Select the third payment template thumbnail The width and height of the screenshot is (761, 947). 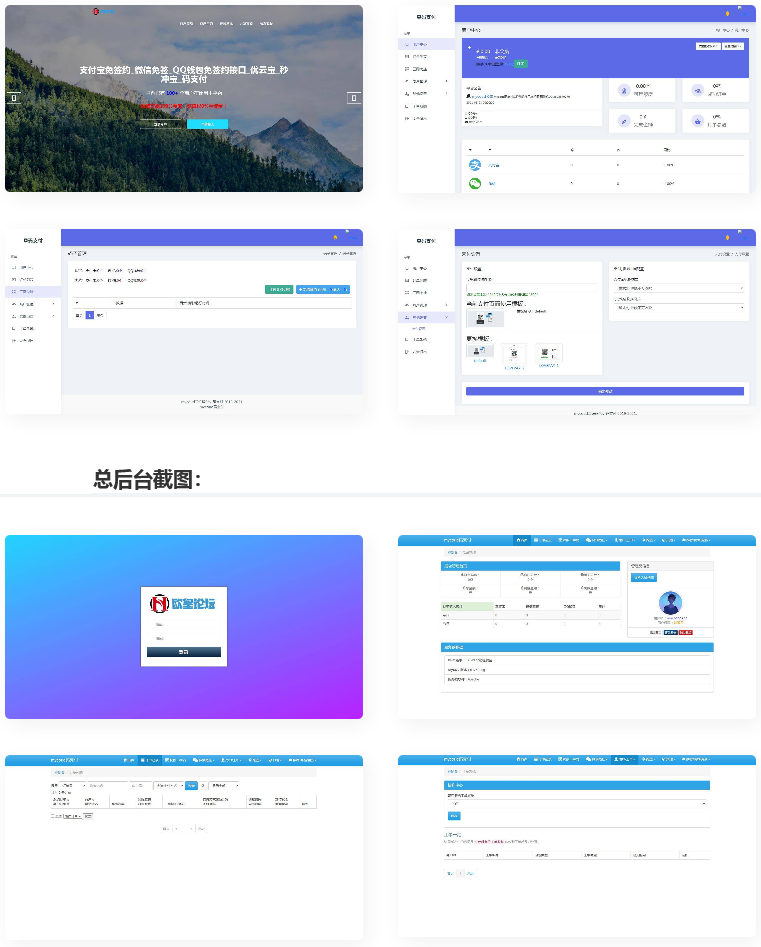(548, 353)
